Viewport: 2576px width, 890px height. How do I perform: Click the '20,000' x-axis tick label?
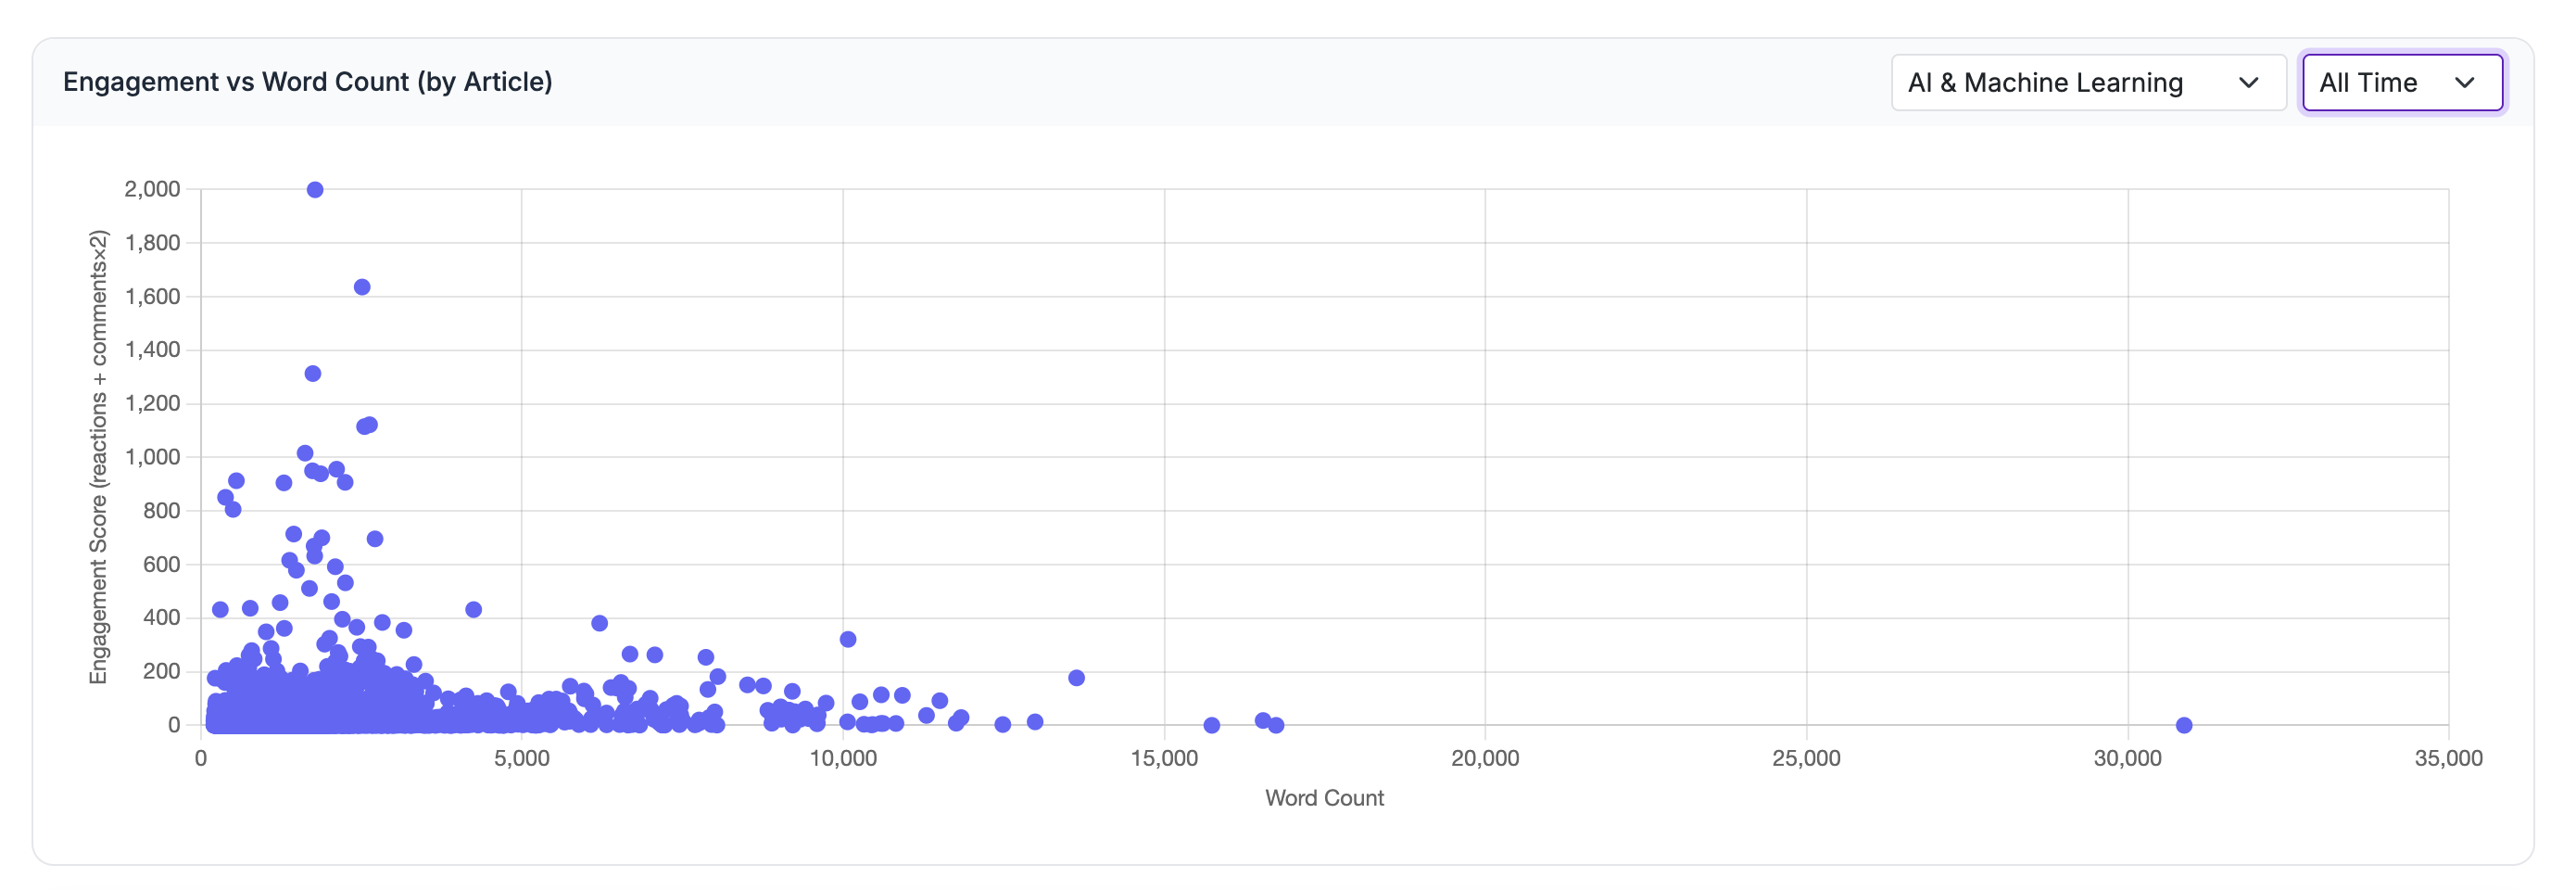pyautogui.click(x=1485, y=758)
